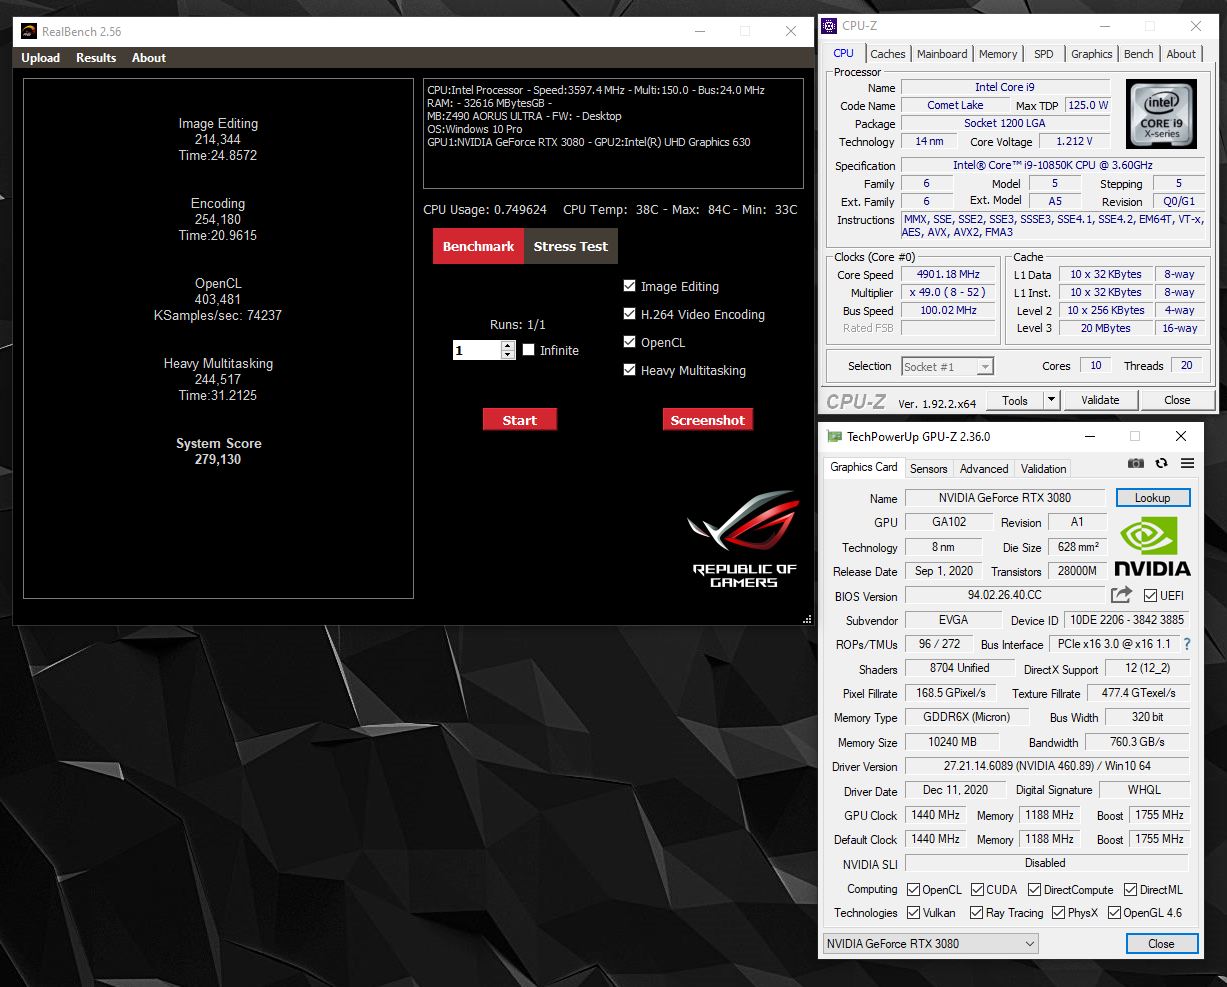Click the Bus Interface question mark icon

pyautogui.click(x=1187, y=644)
